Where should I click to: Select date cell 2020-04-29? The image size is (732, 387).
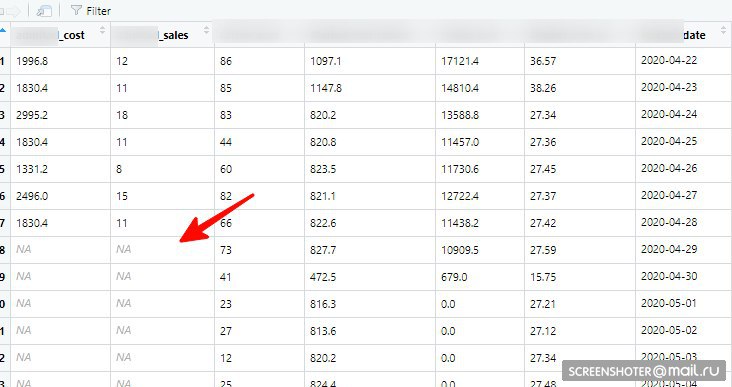click(x=669, y=250)
